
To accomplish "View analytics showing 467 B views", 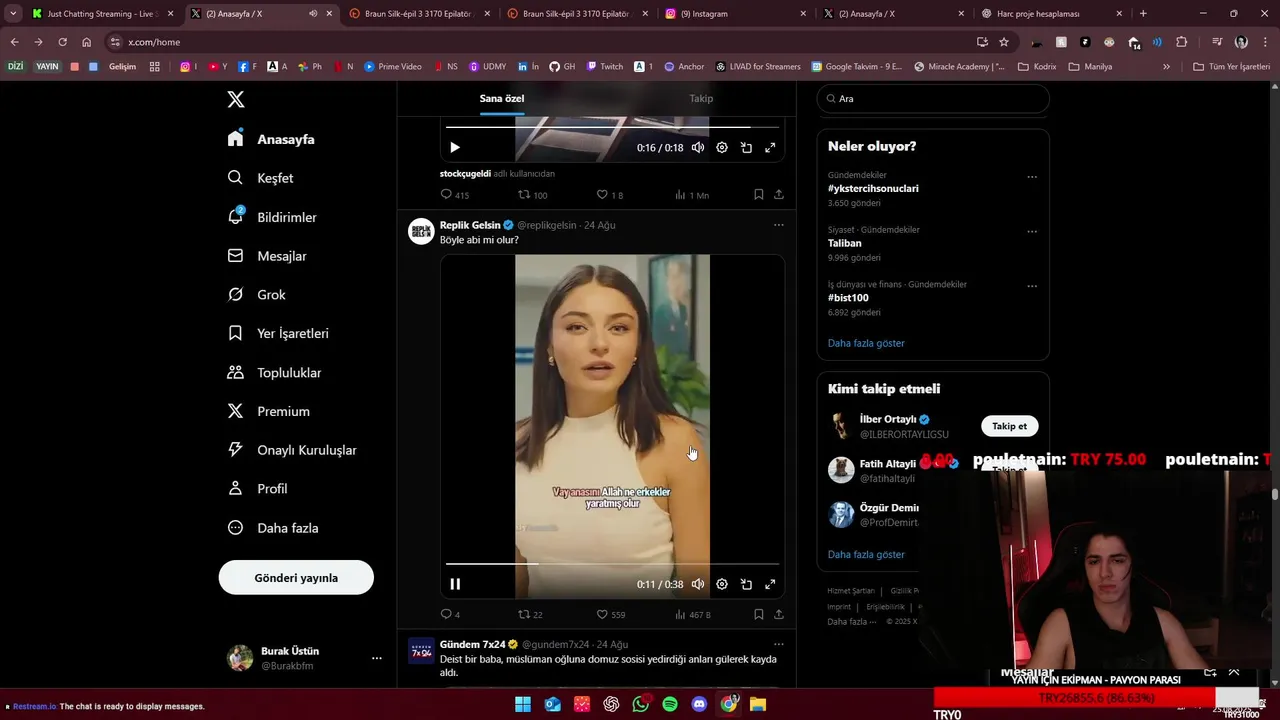I will [x=692, y=614].
